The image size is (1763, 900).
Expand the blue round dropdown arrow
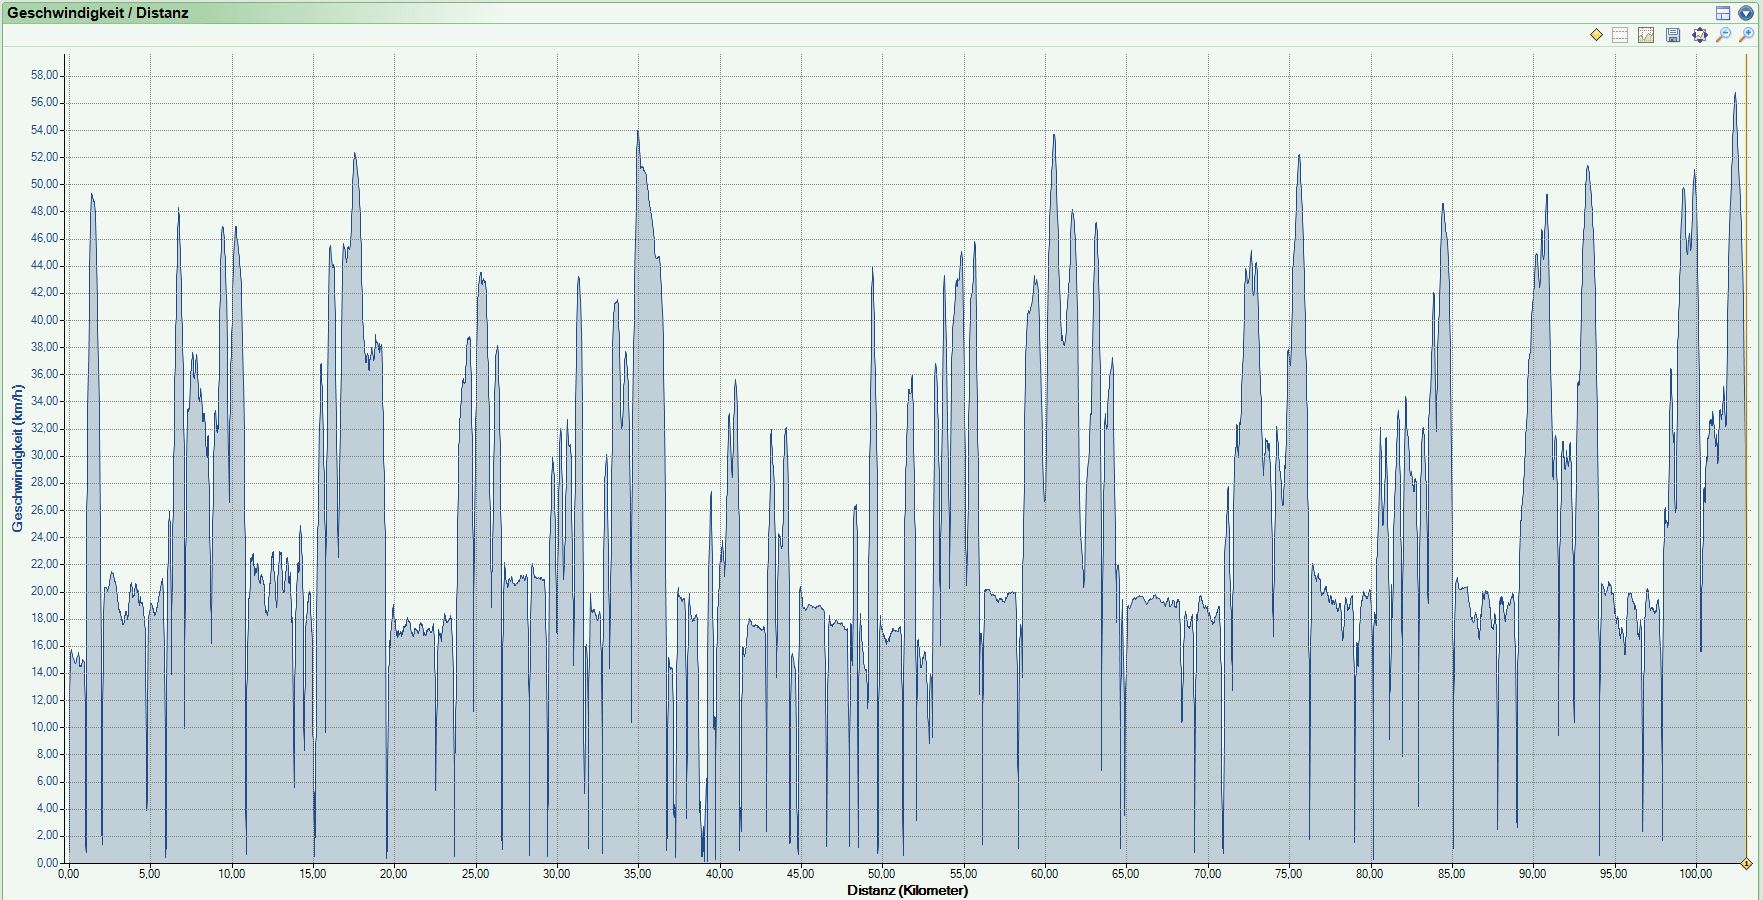1746,13
